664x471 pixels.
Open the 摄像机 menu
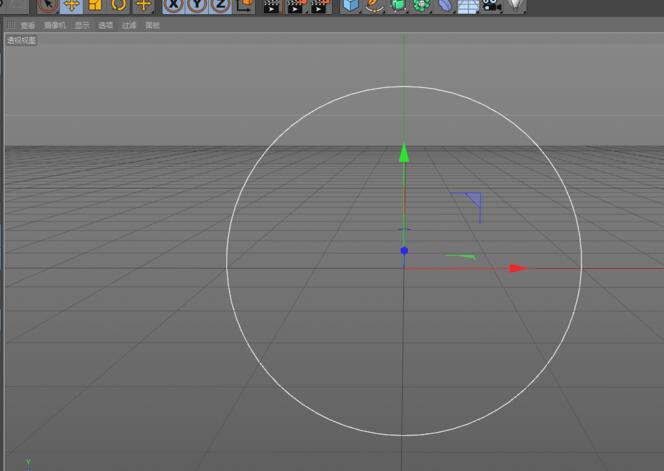pyautogui.click(x=54, y=25)
